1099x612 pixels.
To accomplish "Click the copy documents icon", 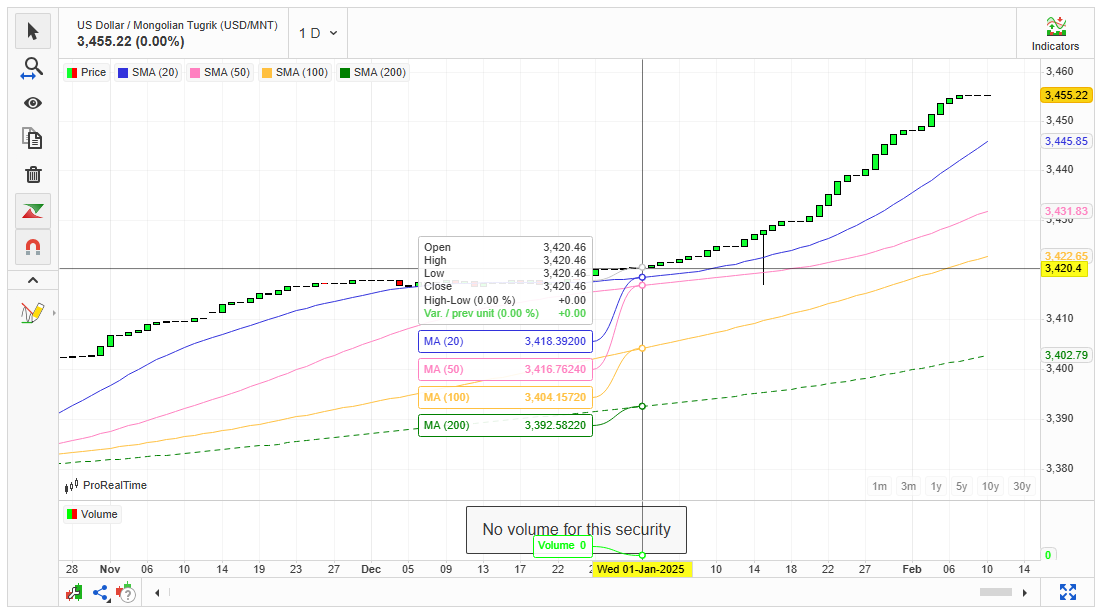I will click(33, 139).
